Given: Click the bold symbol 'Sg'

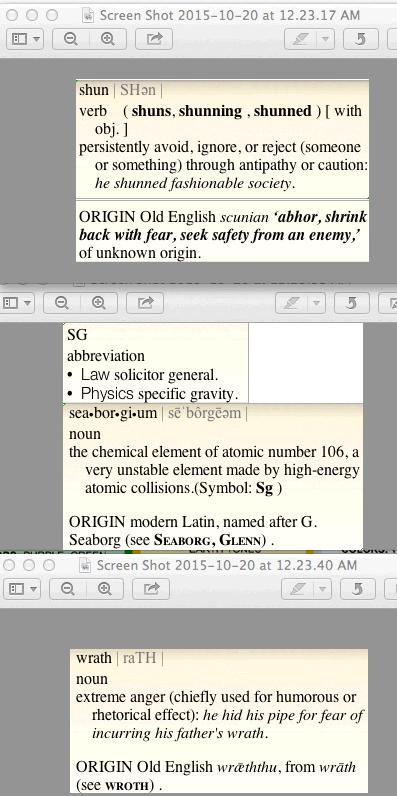Looking at the screenshot, I should (264, 488).
